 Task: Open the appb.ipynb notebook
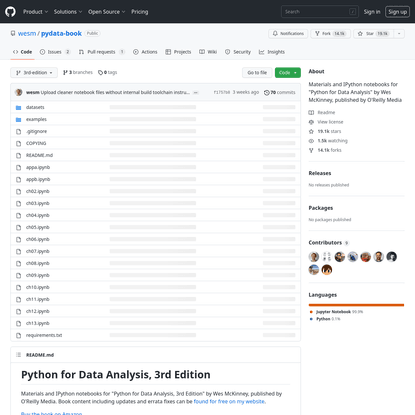[38, 179]
